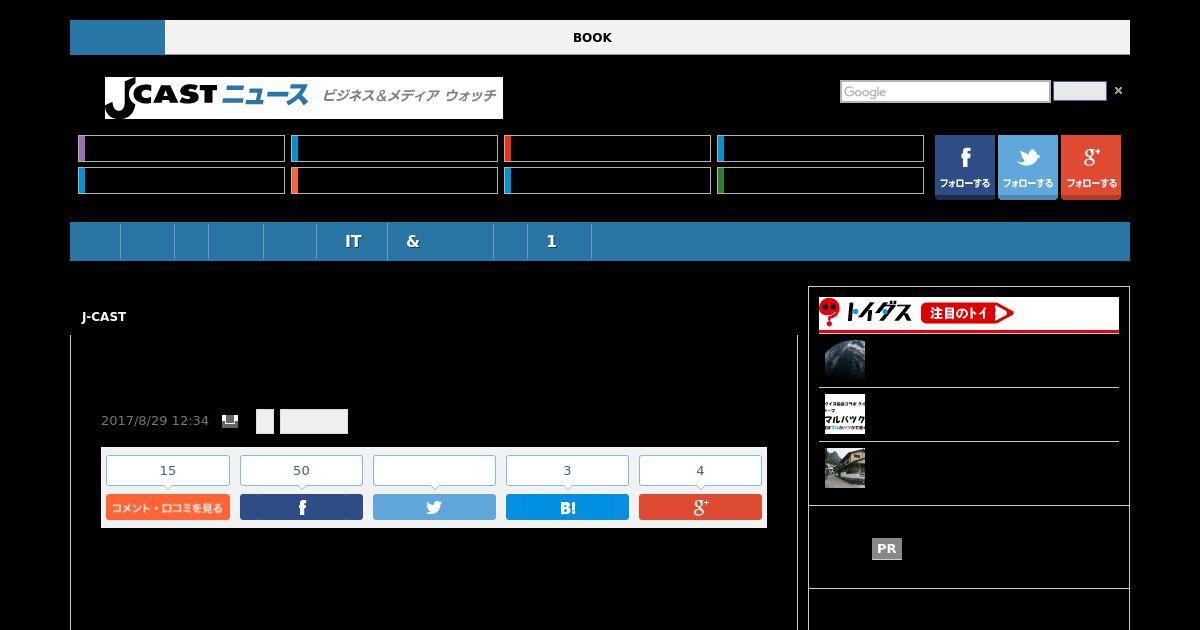Open the マルバツク quiz thumbnail
This screenshot has height=630, width=1200.
pyautogui.click(x=845, y=414)
